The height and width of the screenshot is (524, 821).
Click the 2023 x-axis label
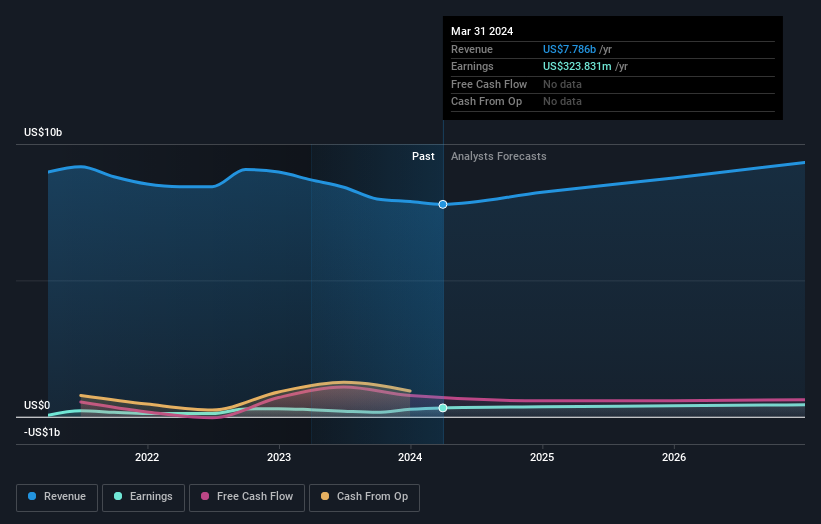tap(279, 457)
